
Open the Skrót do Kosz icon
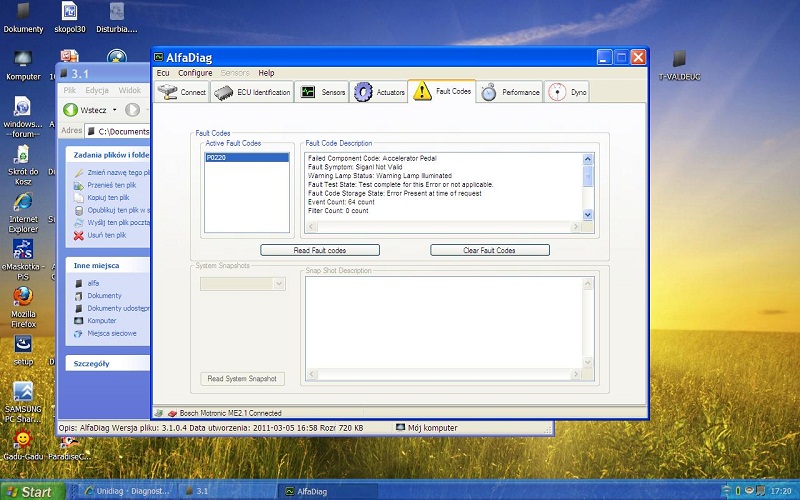tap(23, 164)
